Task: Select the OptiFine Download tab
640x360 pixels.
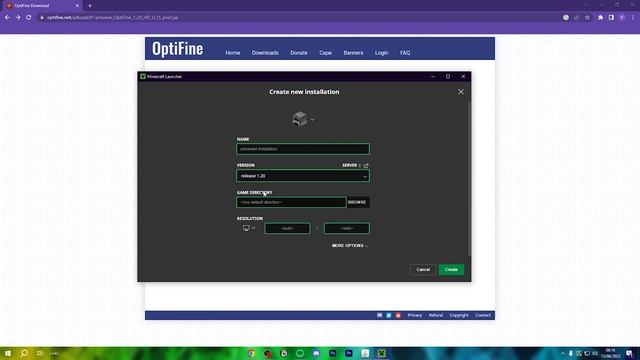Action: (x=43, y=6)
